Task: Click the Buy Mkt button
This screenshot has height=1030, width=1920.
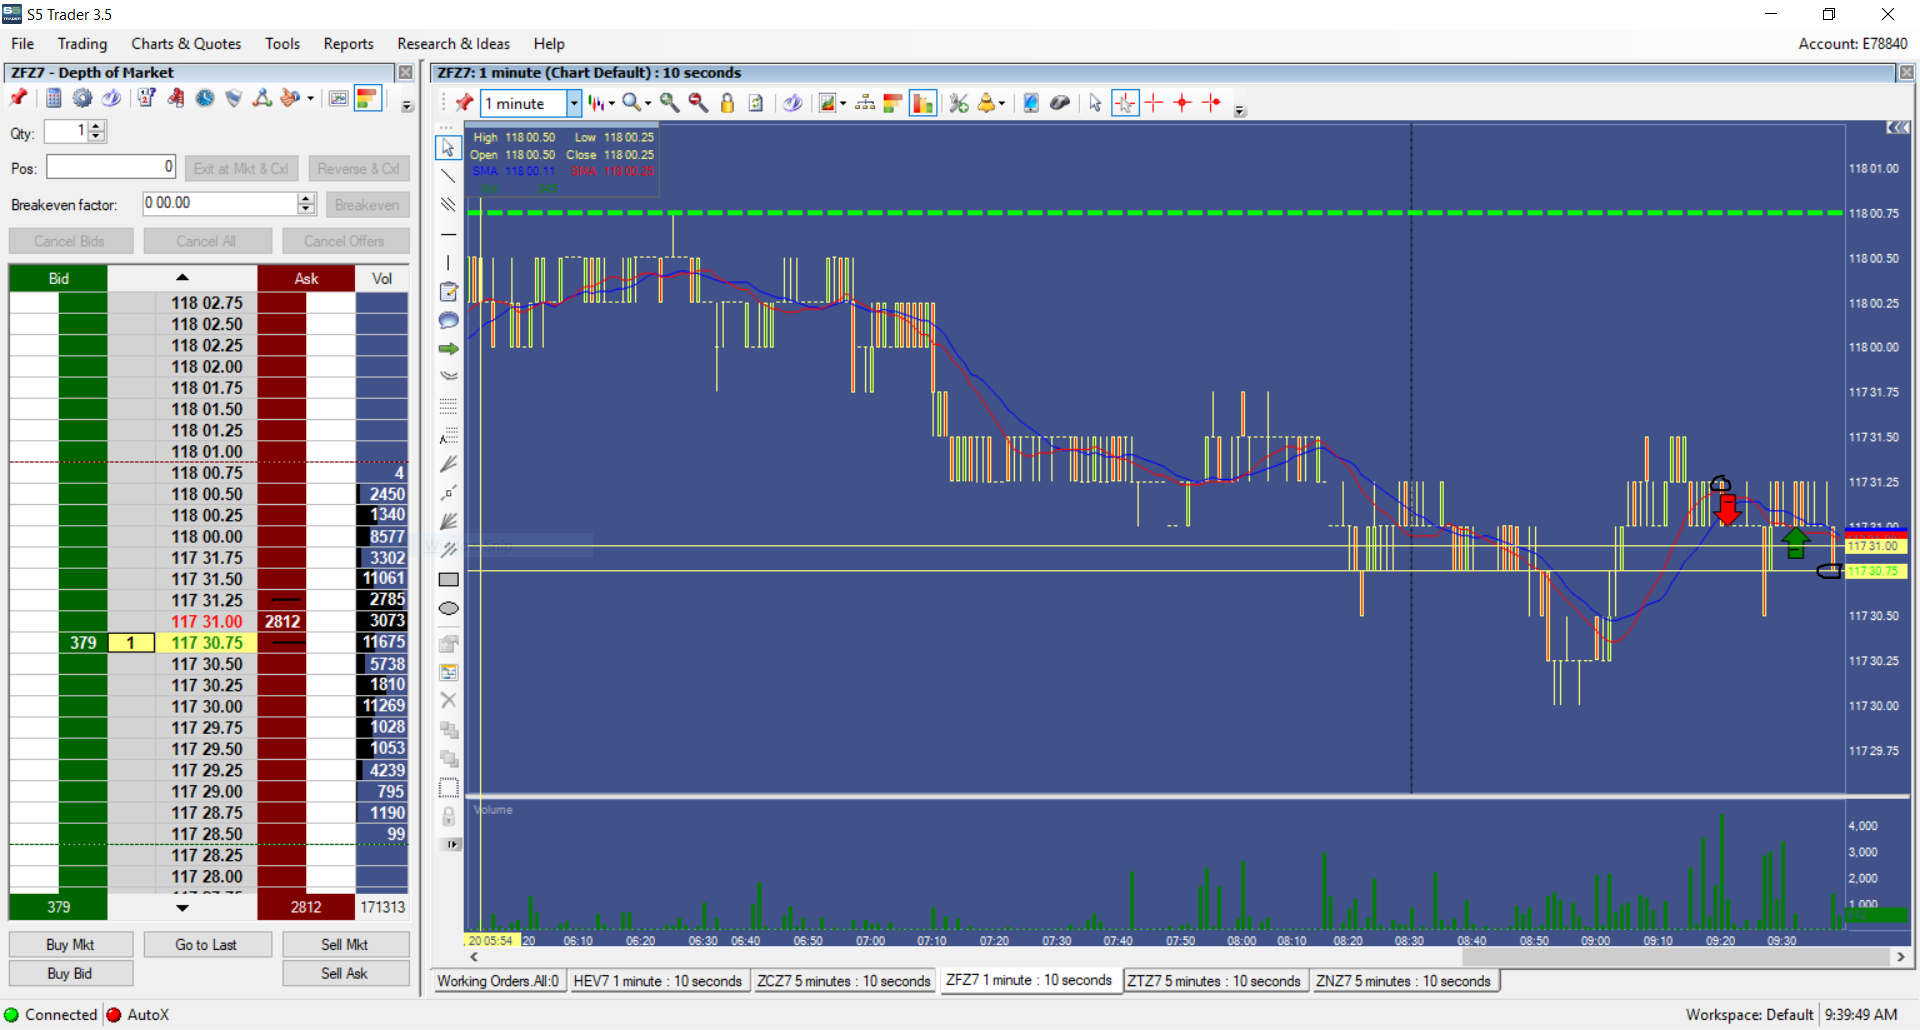Action: pyautogui.click(x=70, y=944)
